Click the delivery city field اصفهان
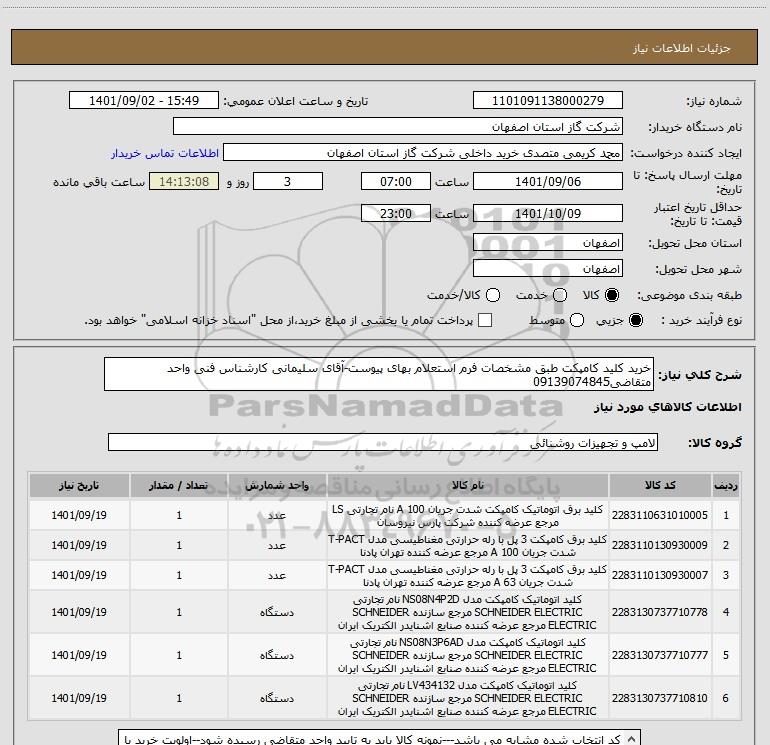The width and height of the screenshot is (770, 745). click(548, 269)
